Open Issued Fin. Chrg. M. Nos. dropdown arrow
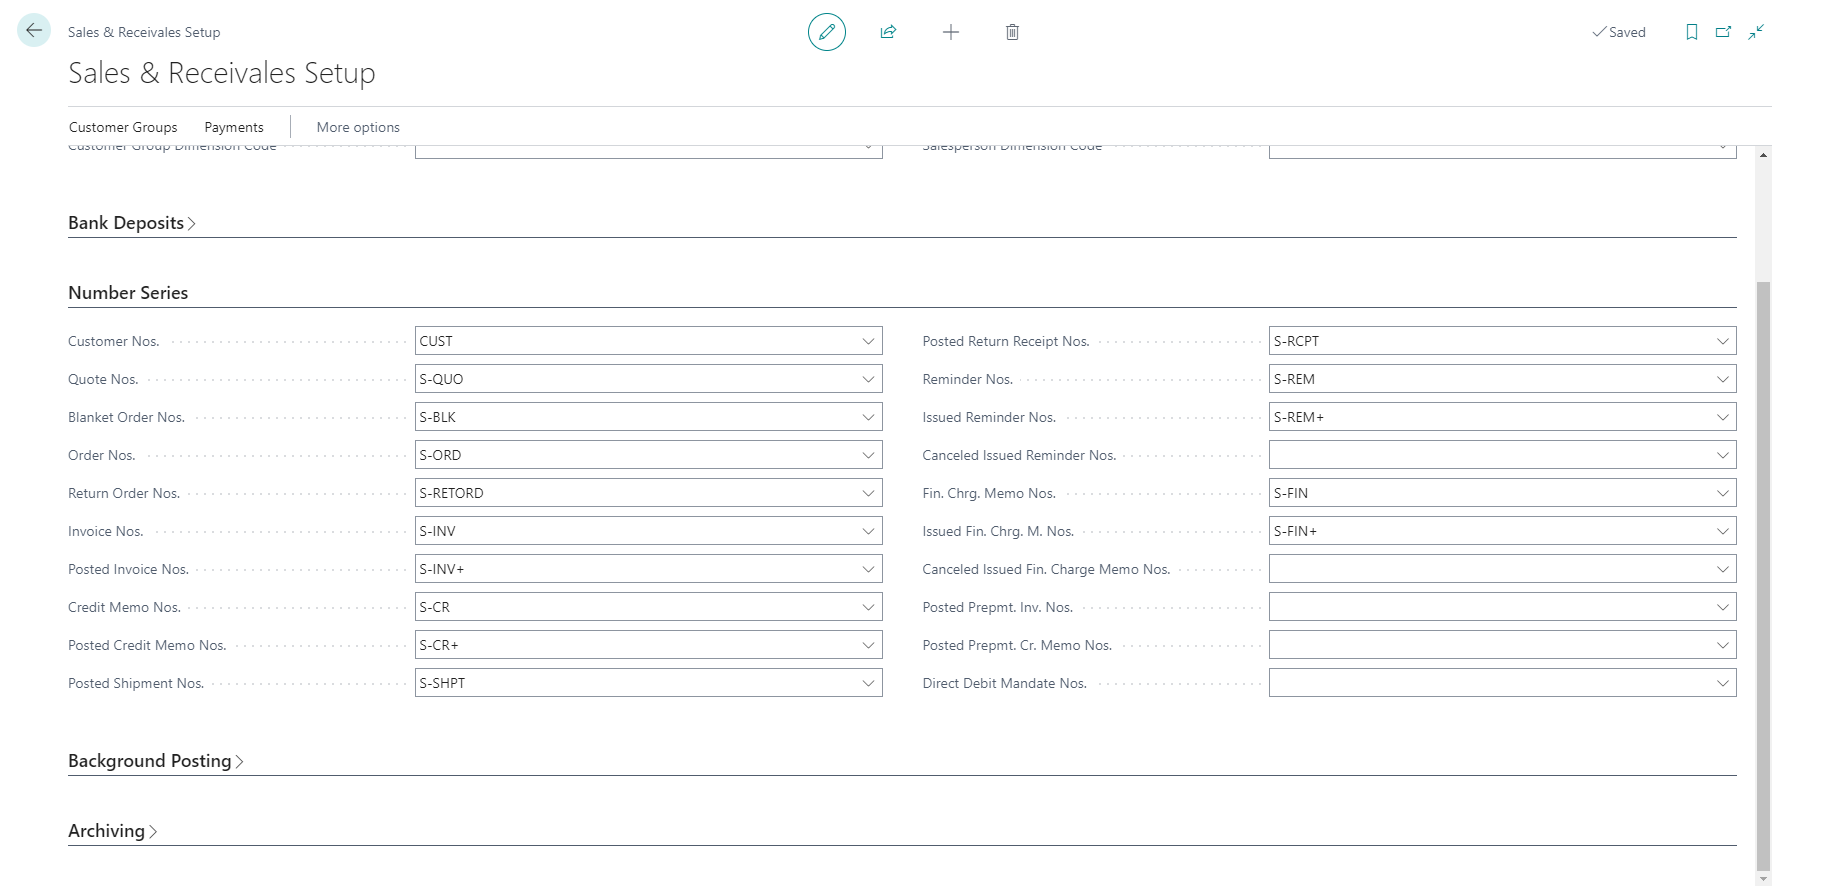 (1722, 531)
